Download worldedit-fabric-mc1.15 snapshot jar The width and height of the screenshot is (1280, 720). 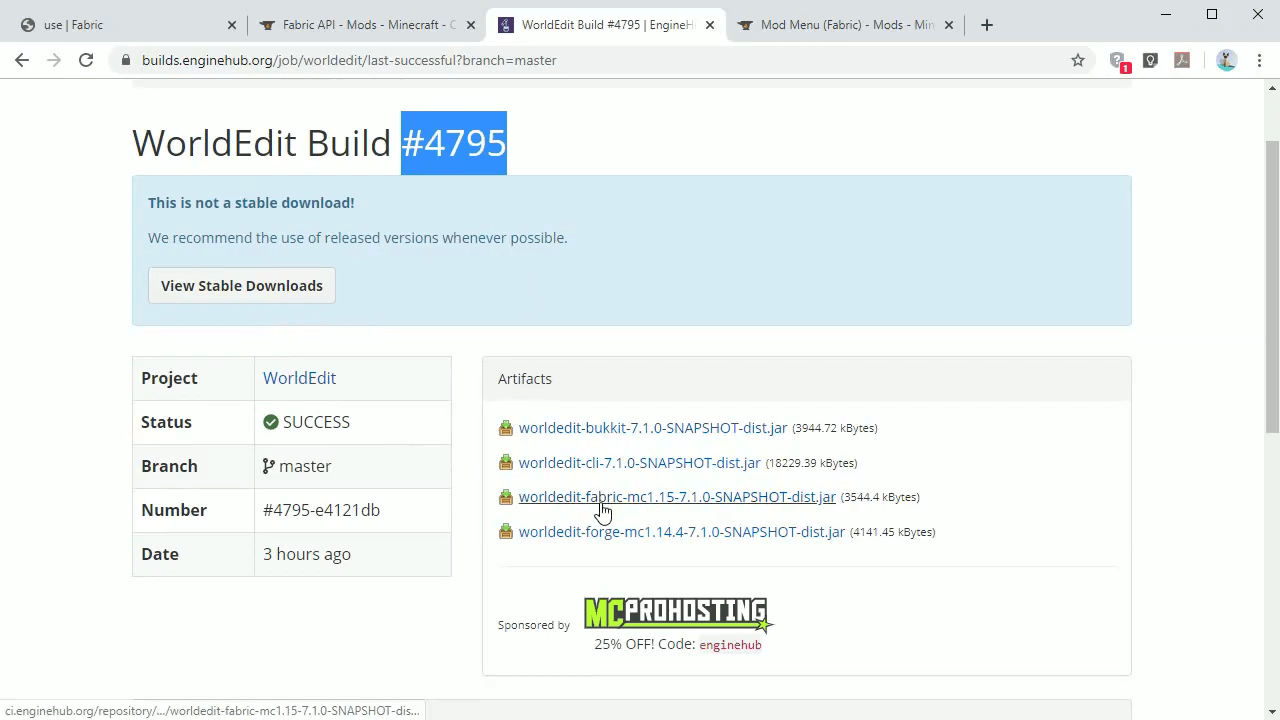677,497
